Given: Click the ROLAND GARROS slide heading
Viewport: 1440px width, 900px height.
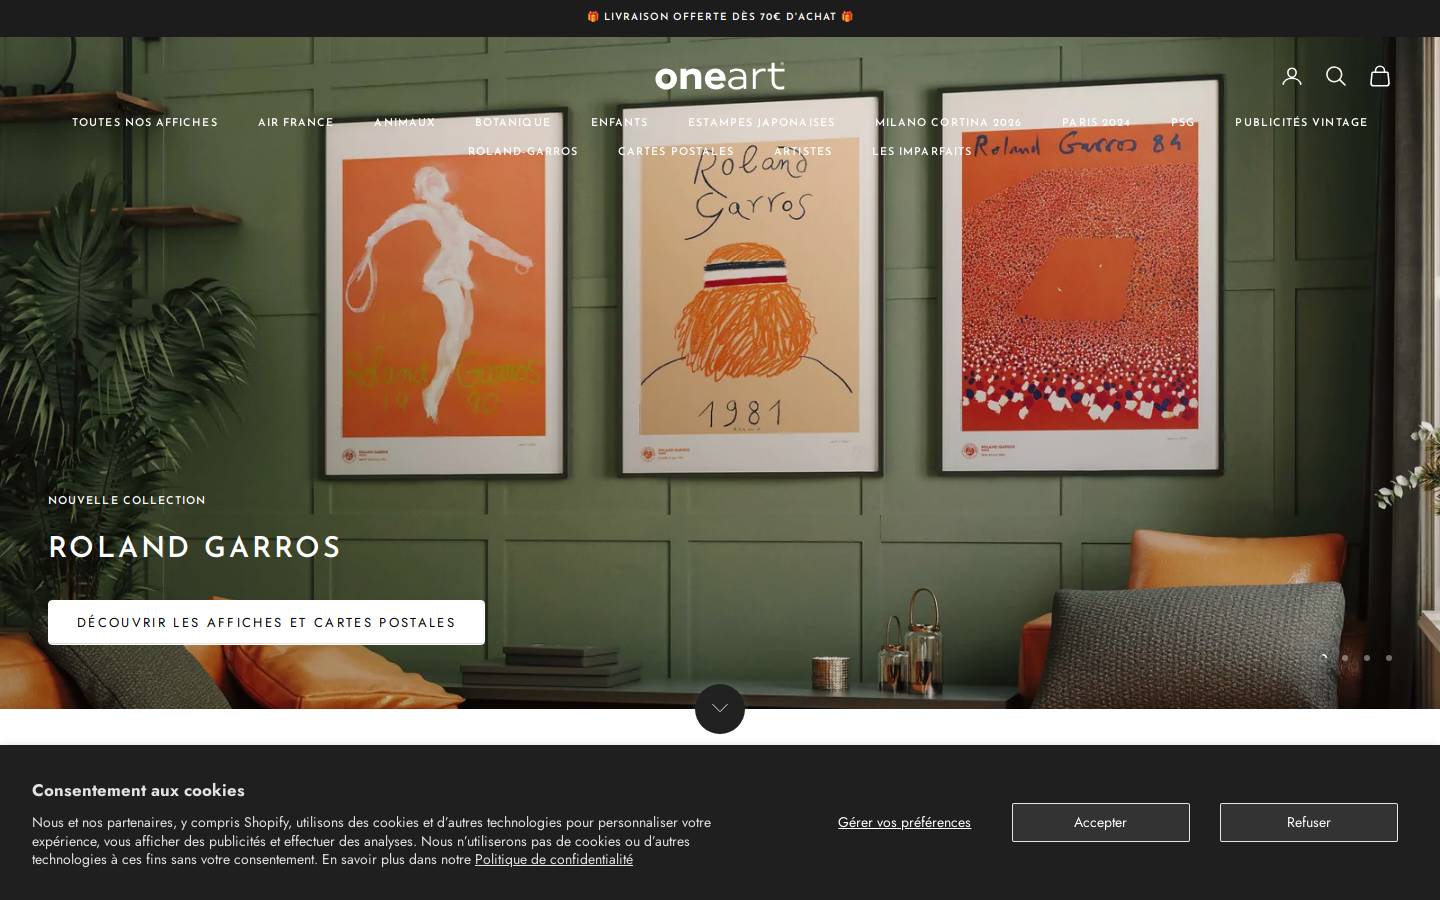Looking at the screenshot, I should tap(195, 548).
